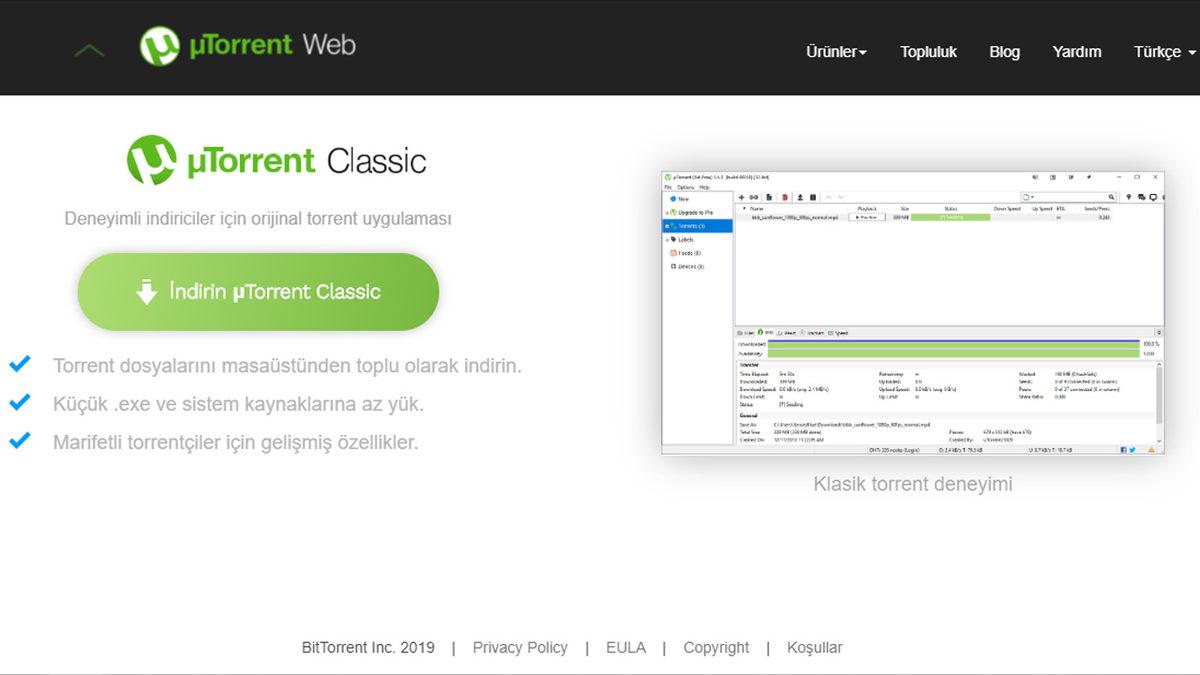The height and width of the screenshot is (675, 1200).
Task: Click the green Availability progress bar in screenshot
Action: click(952, 353)
